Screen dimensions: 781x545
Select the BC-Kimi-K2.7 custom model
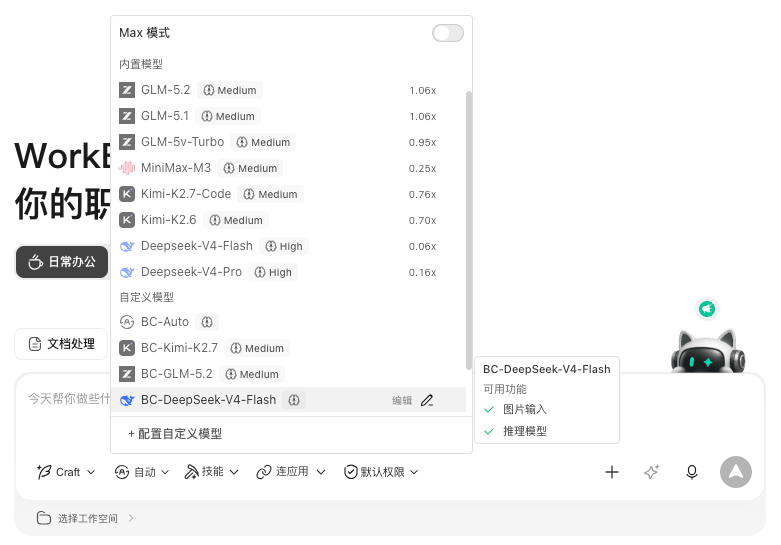(x=289, y=348)
